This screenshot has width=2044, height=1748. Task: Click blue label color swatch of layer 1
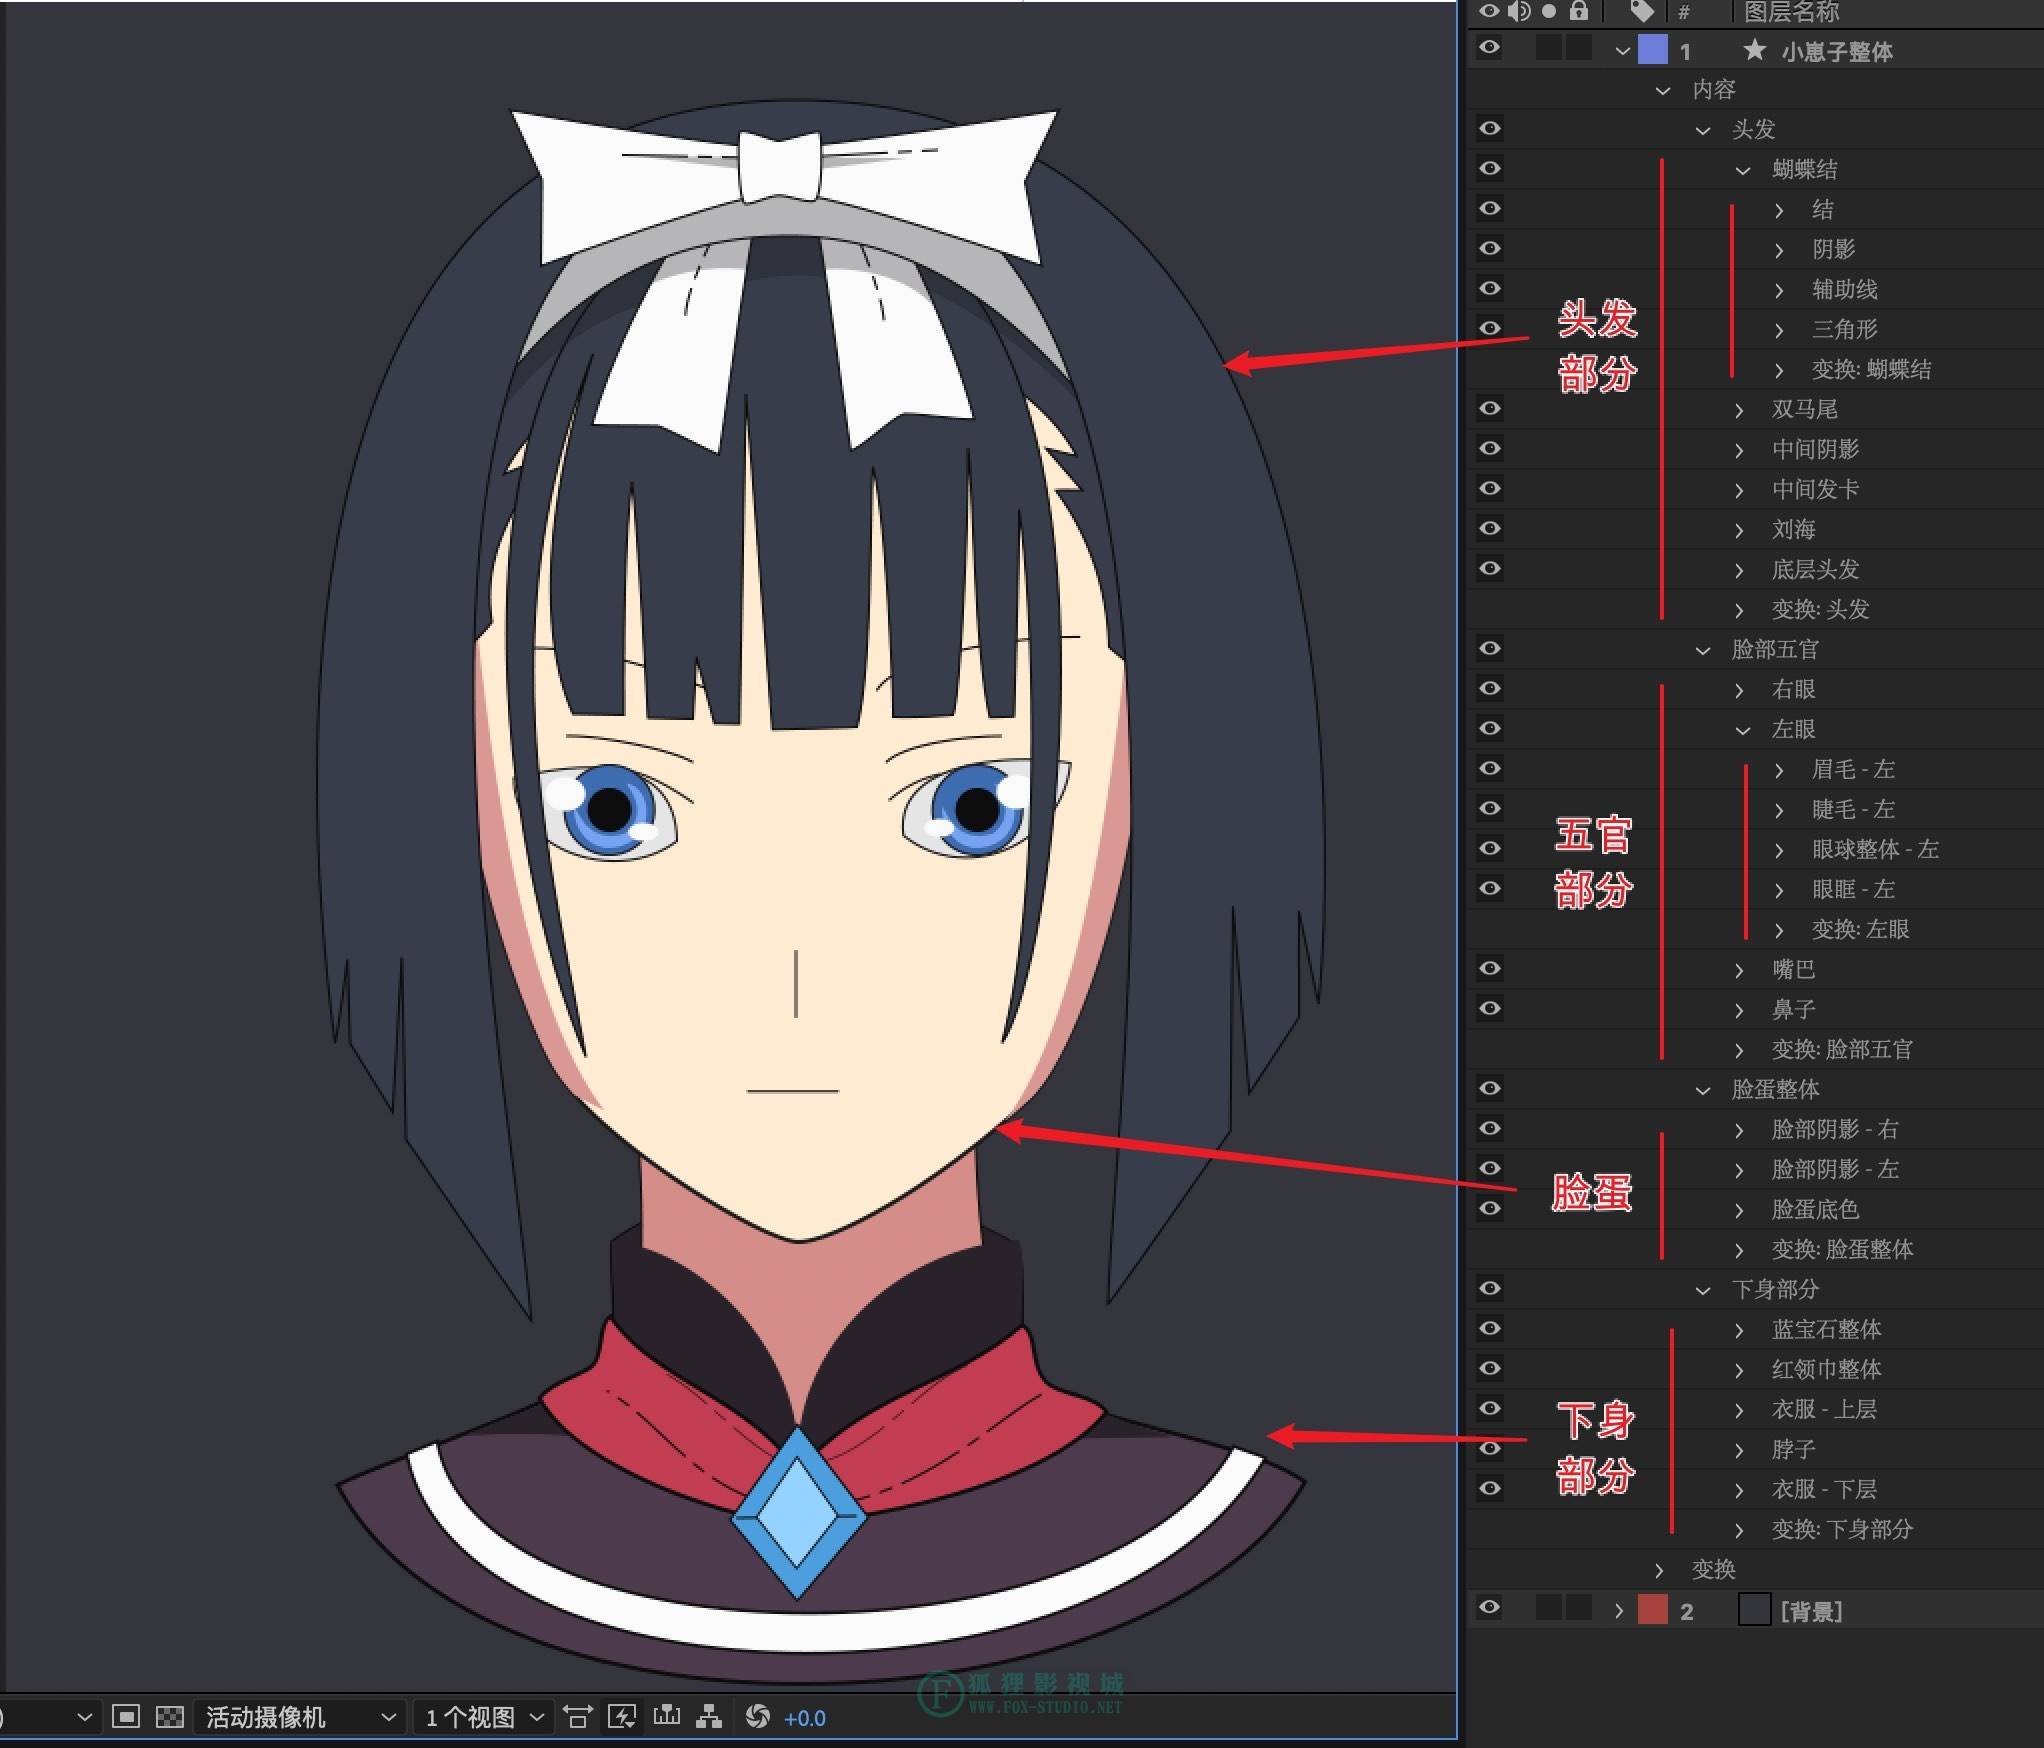click(x=1652, y=50)
